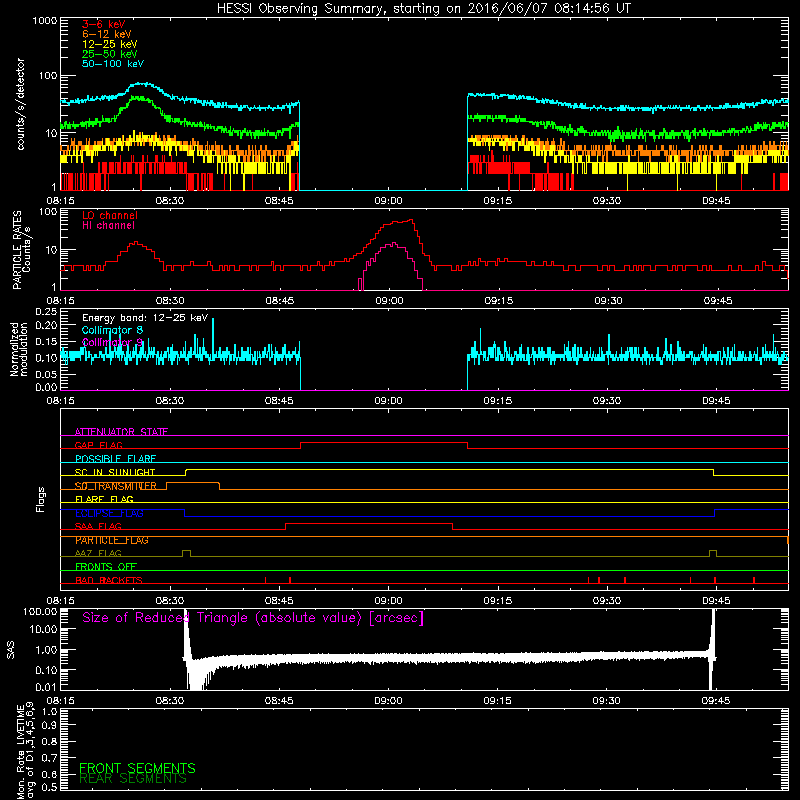The height and width of the screenshot is (800, 800).
Task: Click the ECLIPSE_FLAG label
Action: click(109, 513)
